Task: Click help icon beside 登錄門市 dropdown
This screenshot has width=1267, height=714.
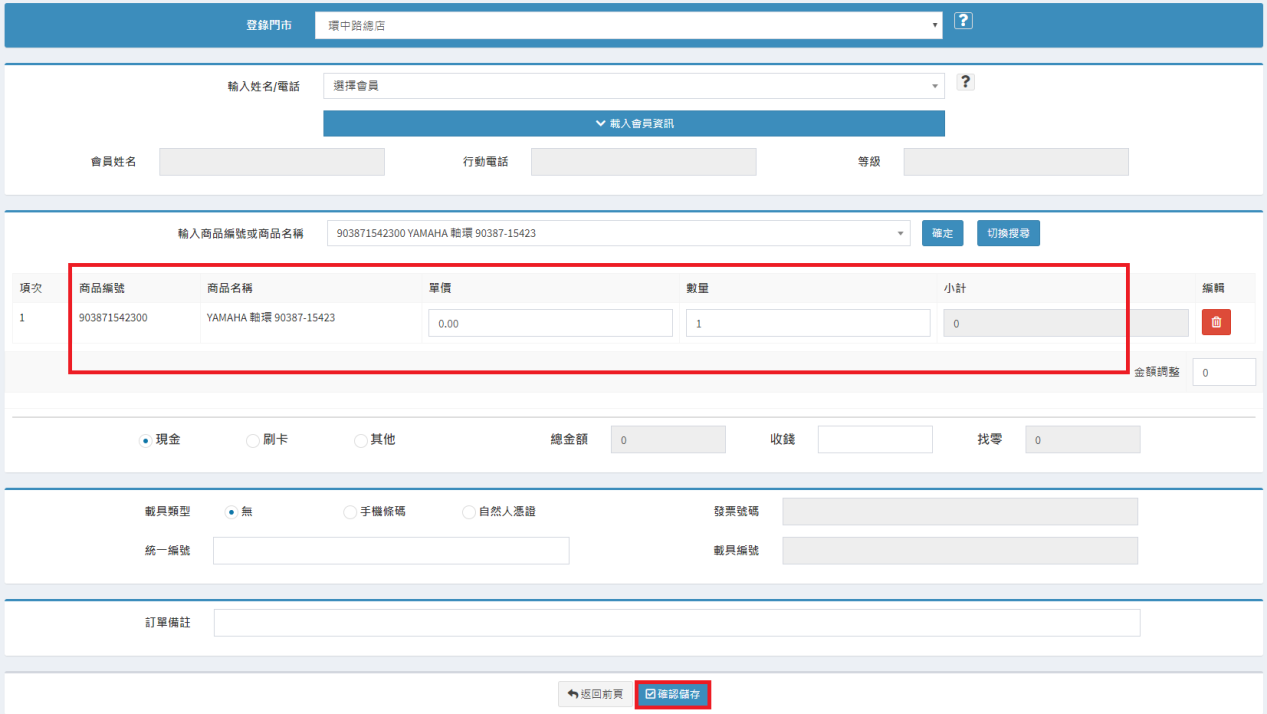Action: (963, 21)
